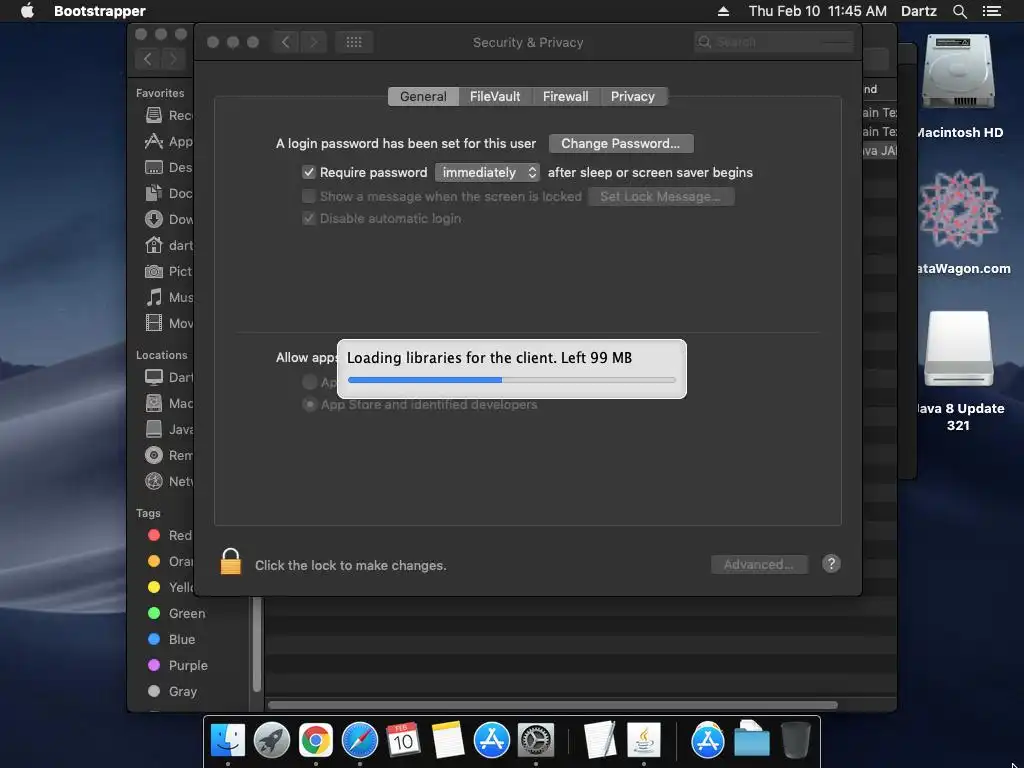Open Music in Finder Favorites

click(169, 297)
